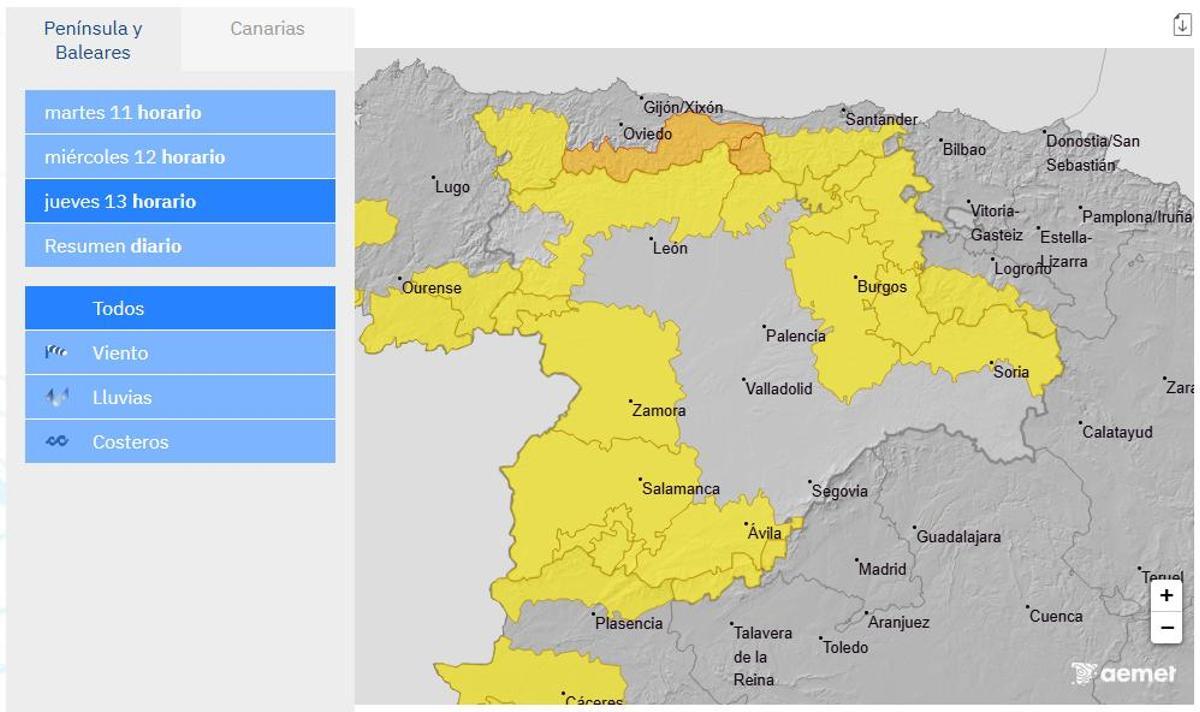Image resolution: width=1200 pixels, height=712 pixels.
Task: Select the Península y Baleares tab
Action: pyautogui.click(x=93, y=40)
